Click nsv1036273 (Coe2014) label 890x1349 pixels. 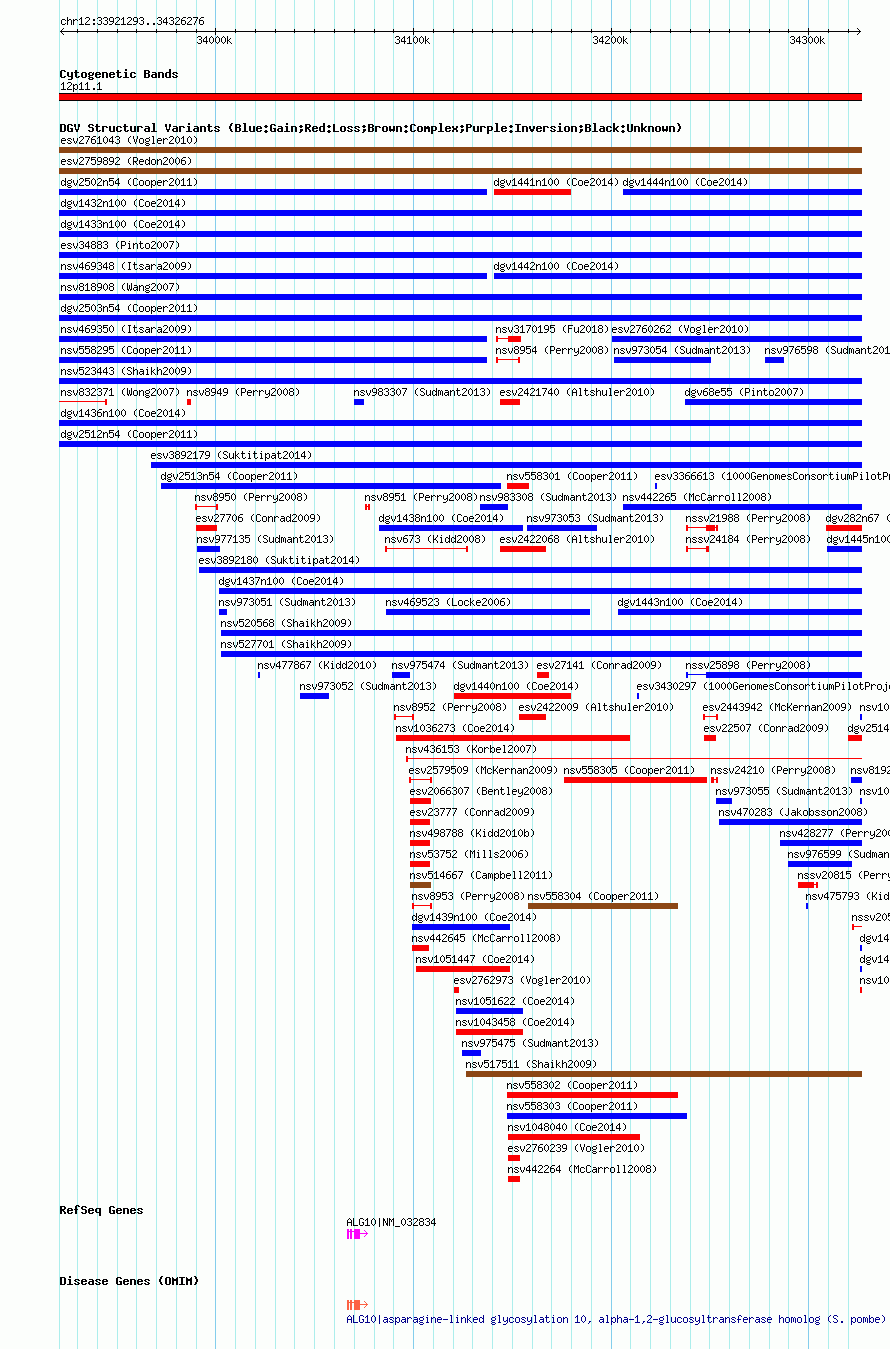[455, 728]
